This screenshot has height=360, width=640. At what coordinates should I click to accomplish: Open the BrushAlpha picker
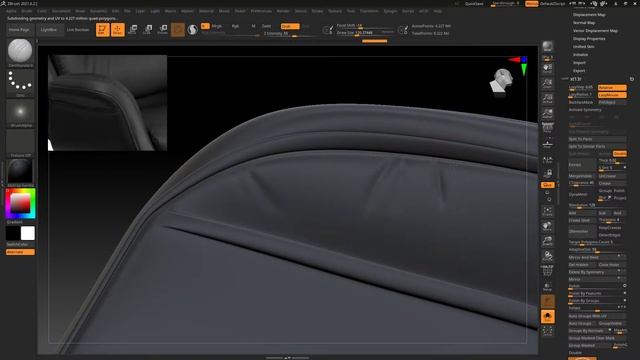click(20, 113)
